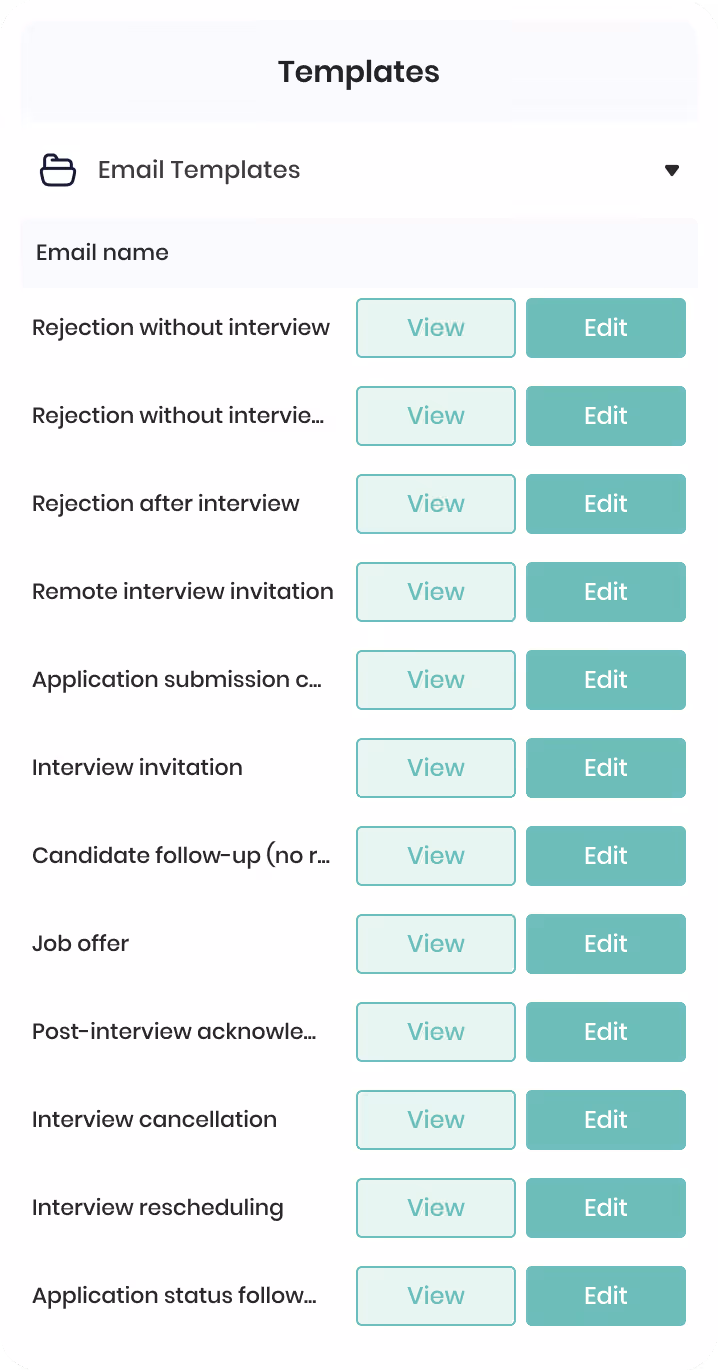This screenshot has height=1370, width=718.
Task: Select the first Rejection without interview row name
Action: coord(181,328)
